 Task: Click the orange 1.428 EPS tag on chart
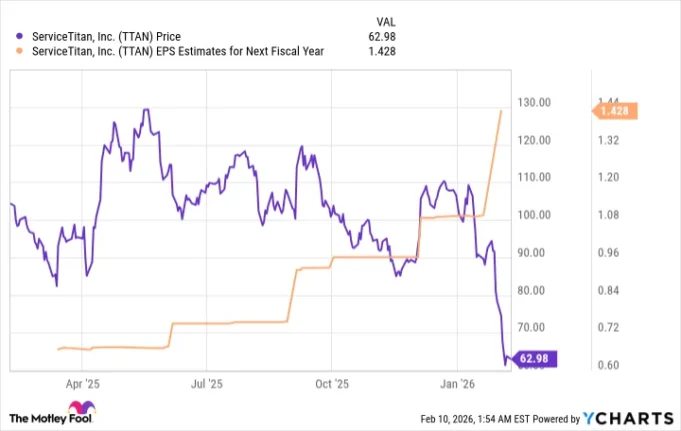click(x=612, y=111)
